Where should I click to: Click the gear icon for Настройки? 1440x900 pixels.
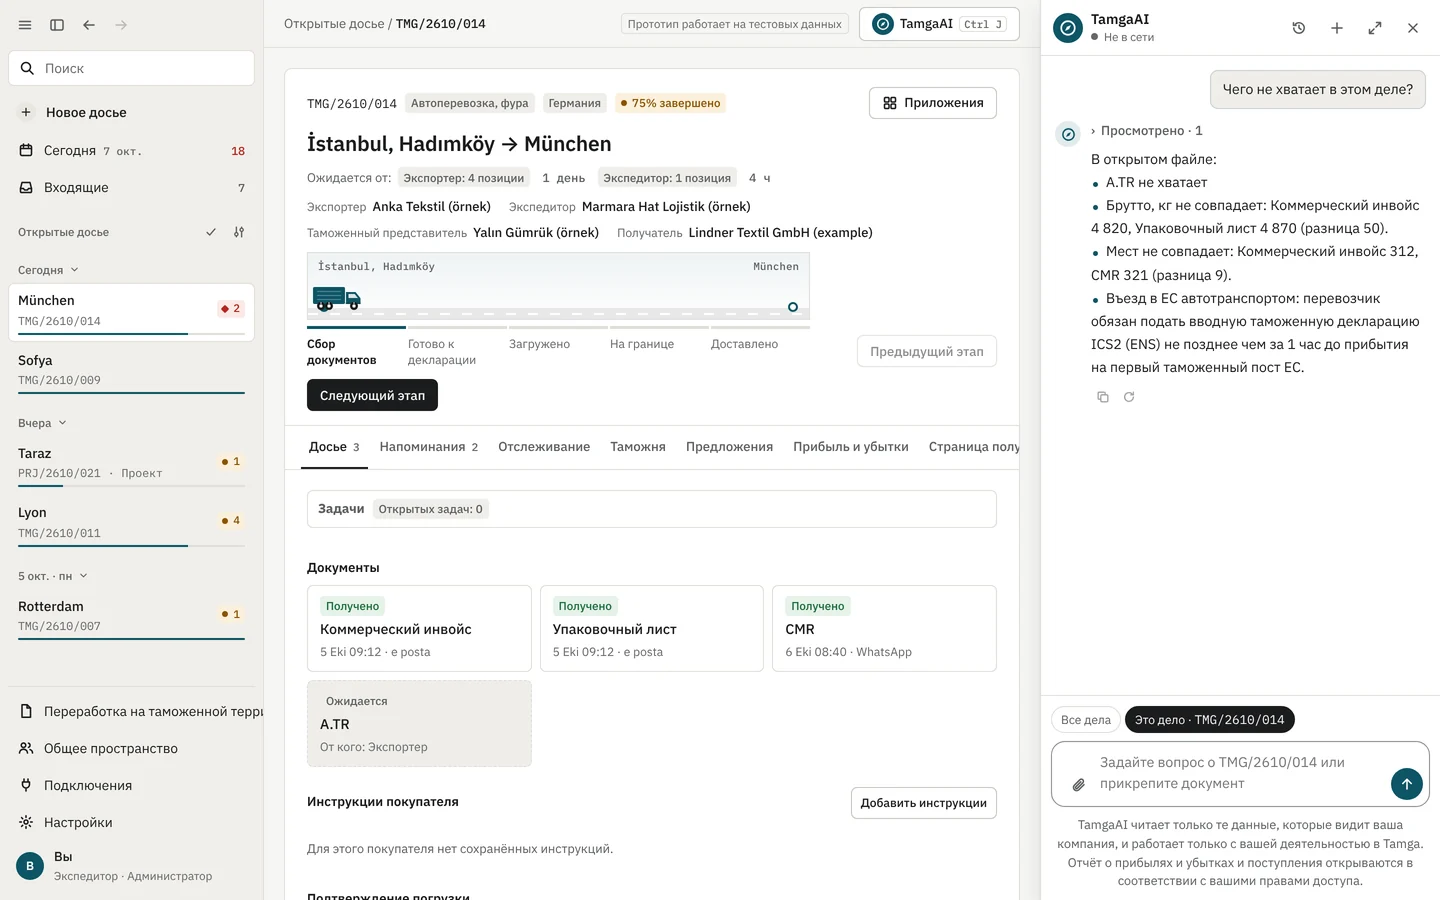click(26, 822)
